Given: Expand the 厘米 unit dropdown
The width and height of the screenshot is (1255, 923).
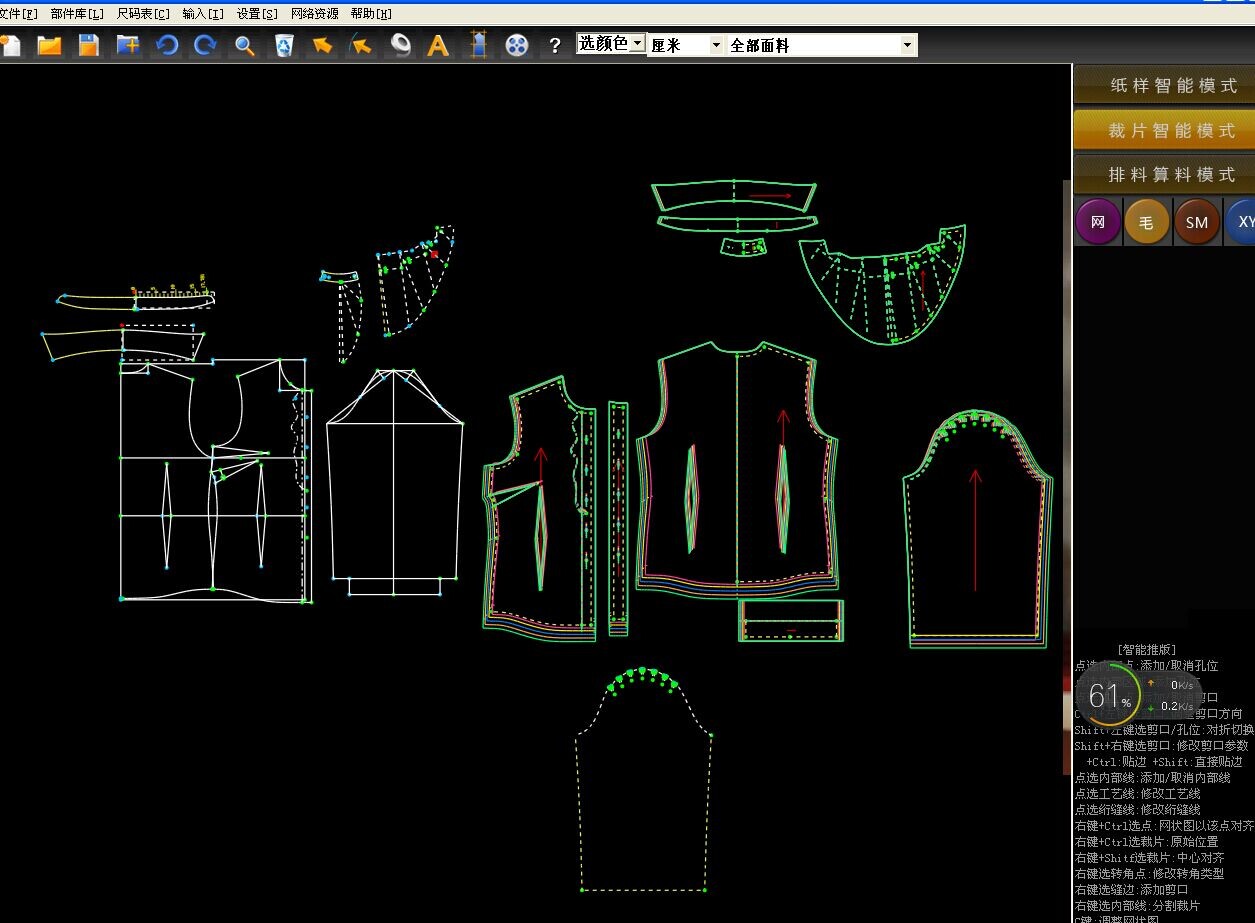Looking at the screenshot, I should (686, 45).
